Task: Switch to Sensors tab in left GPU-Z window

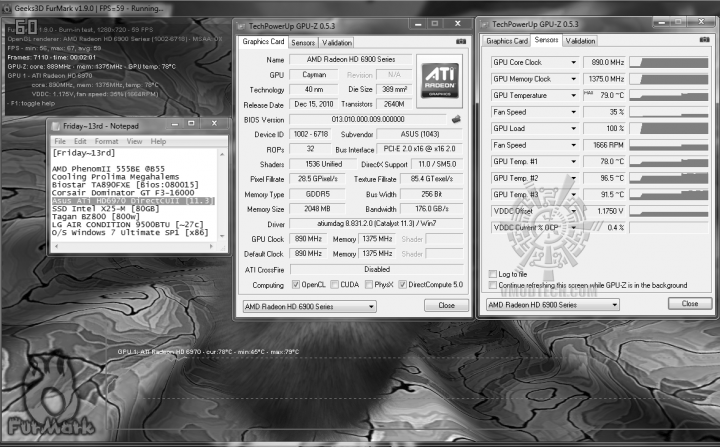Action: (303, 43)
